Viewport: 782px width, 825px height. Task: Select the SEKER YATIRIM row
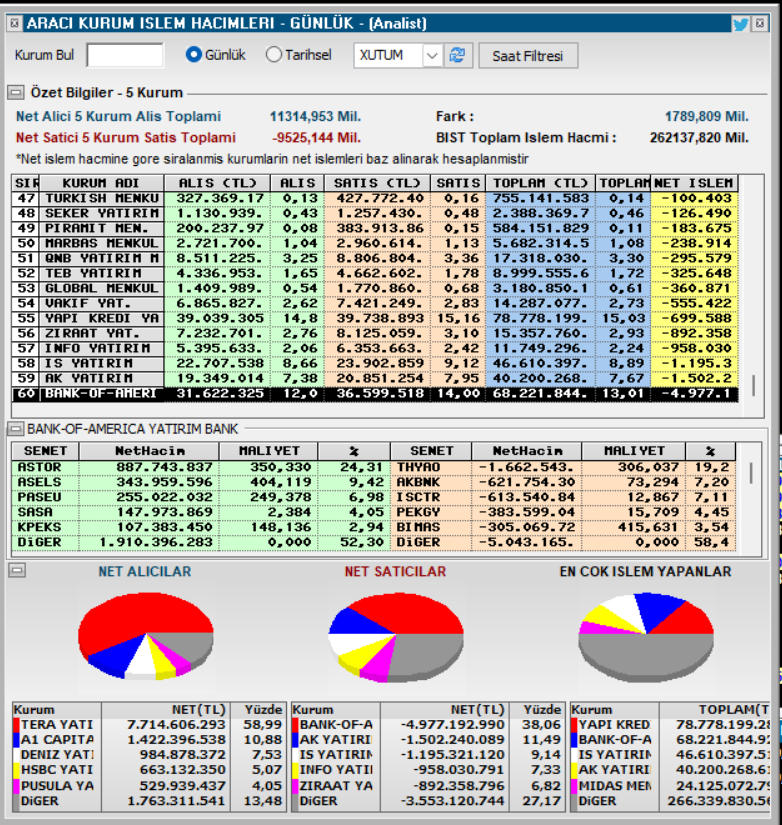click(x=375, y=214)
